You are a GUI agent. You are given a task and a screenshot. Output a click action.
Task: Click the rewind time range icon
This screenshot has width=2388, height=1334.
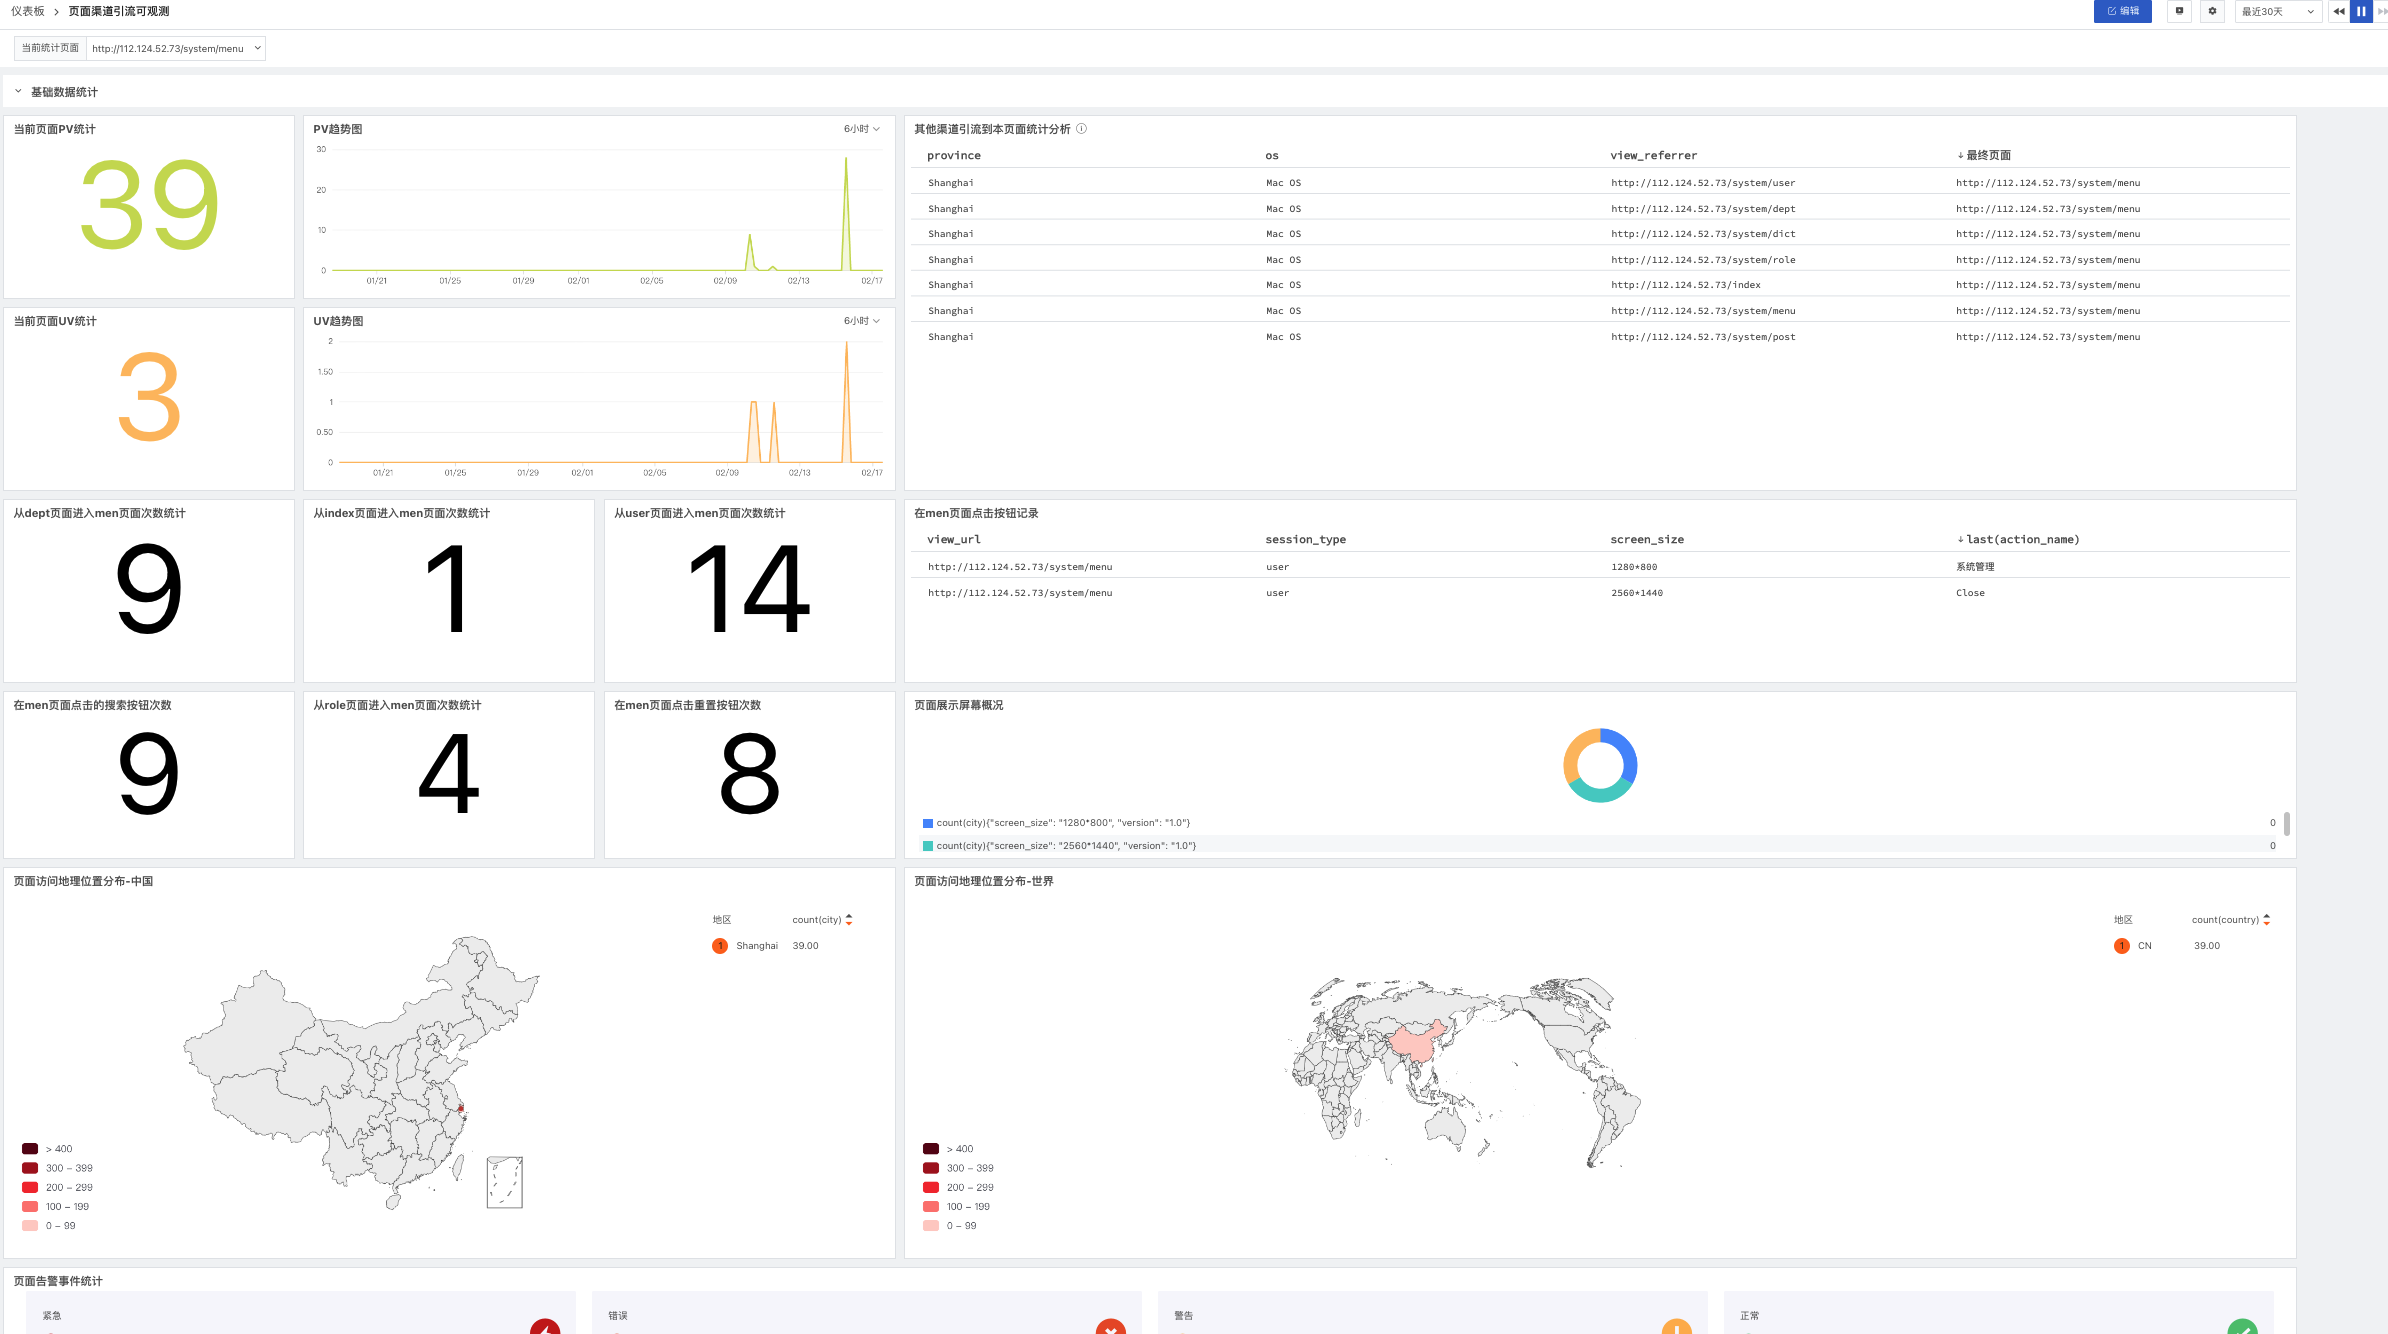2338,11
